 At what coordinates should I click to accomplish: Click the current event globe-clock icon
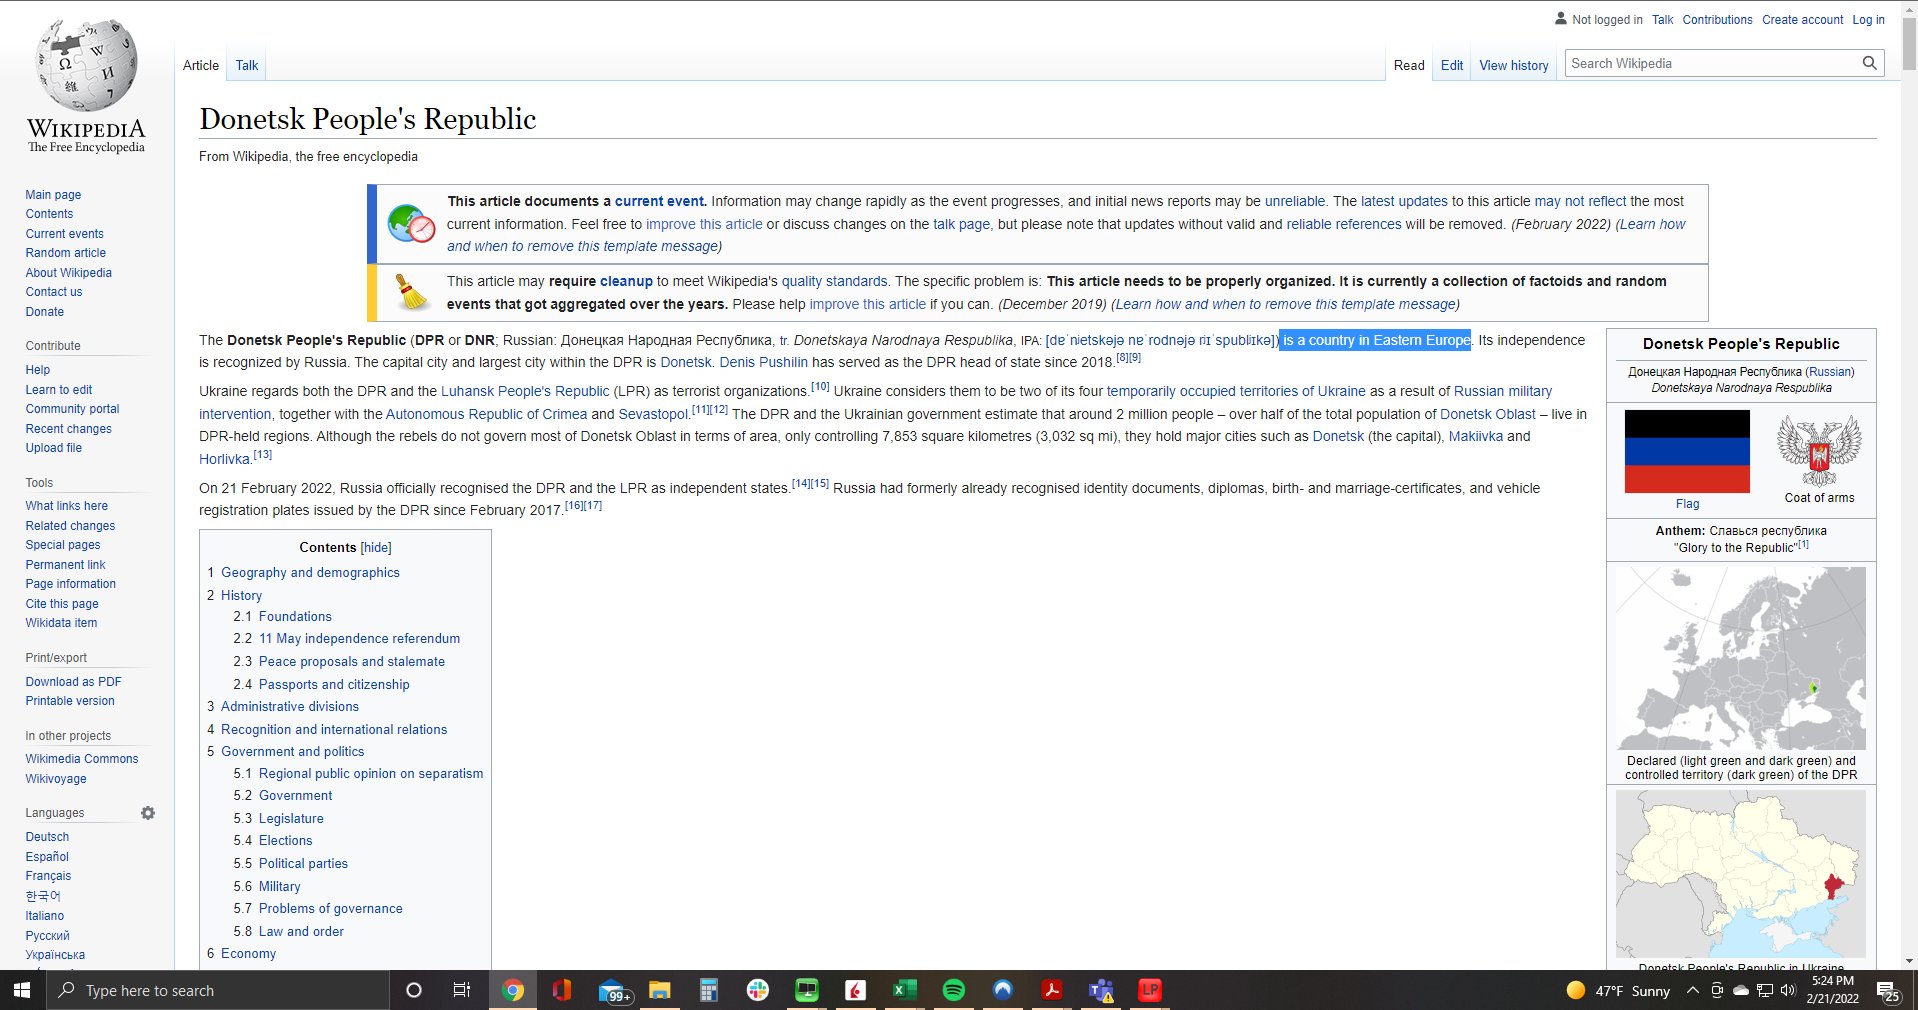(x=410, y=224)
